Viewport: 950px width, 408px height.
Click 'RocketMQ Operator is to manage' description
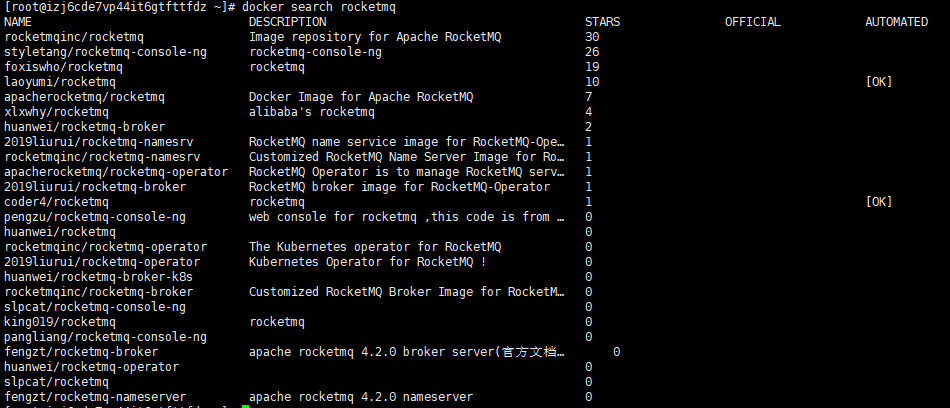407,172
